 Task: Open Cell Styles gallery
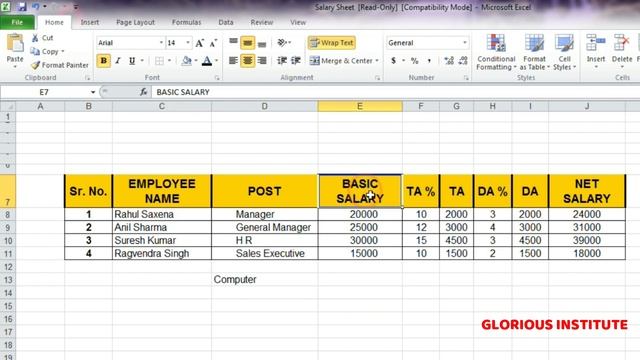point(564,52)
